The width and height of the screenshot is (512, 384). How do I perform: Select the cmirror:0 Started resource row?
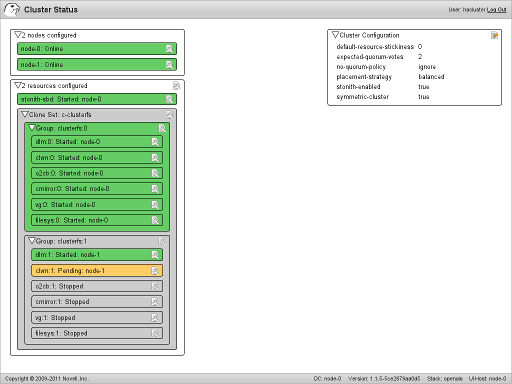pyautogui.click(x=97, y=189)
